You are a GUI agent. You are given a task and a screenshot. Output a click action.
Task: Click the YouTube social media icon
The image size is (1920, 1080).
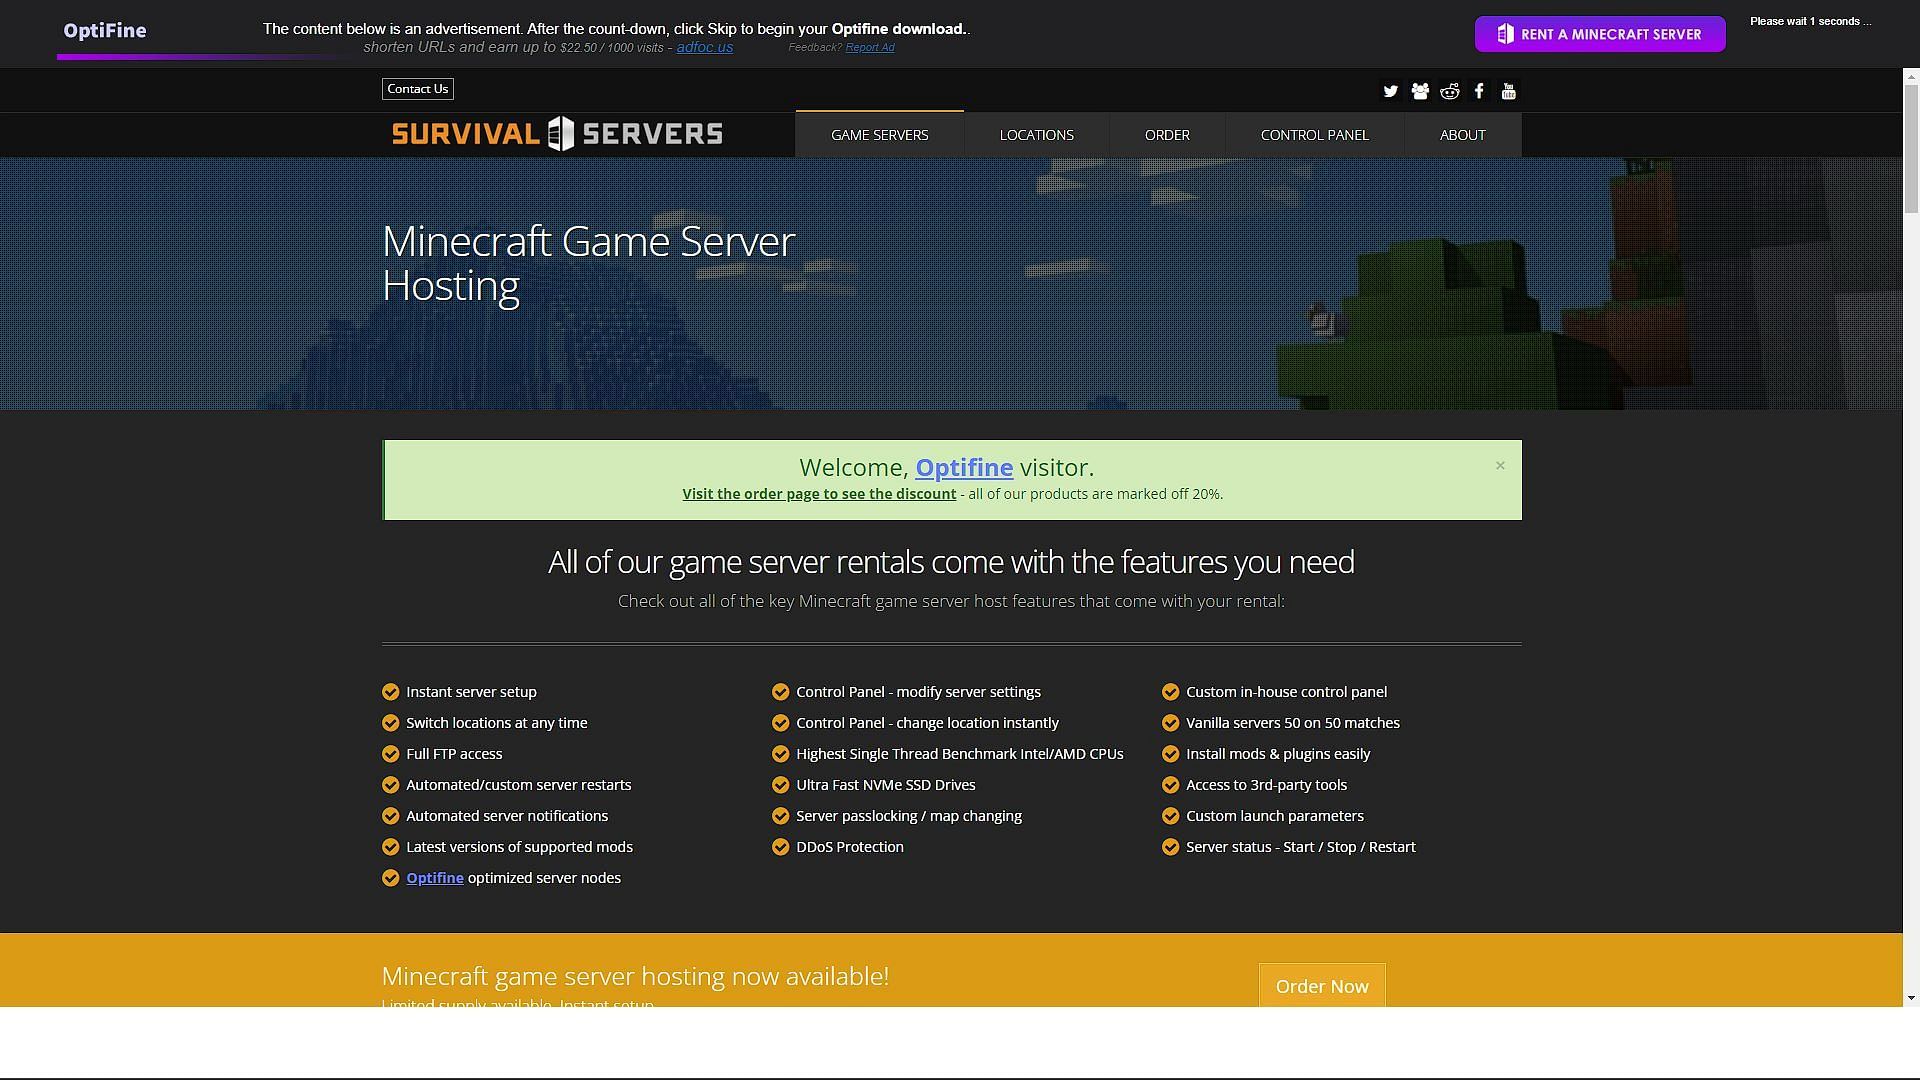1509,90
